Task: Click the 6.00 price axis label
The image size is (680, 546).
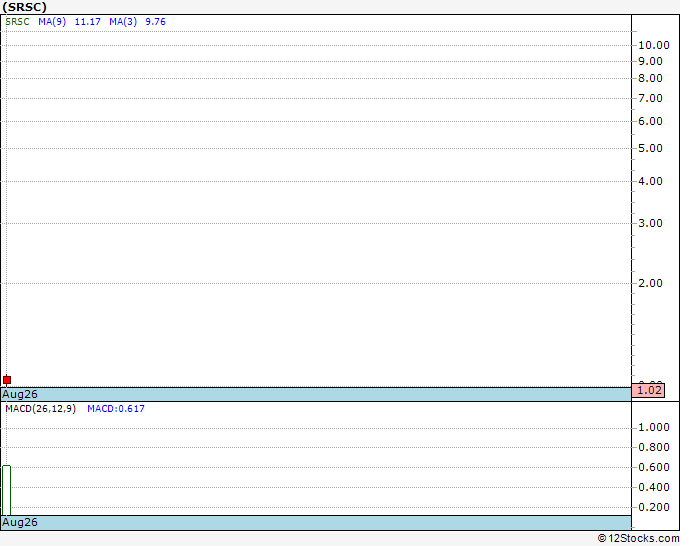Action: pyautogui.click(x=651, y=121)
